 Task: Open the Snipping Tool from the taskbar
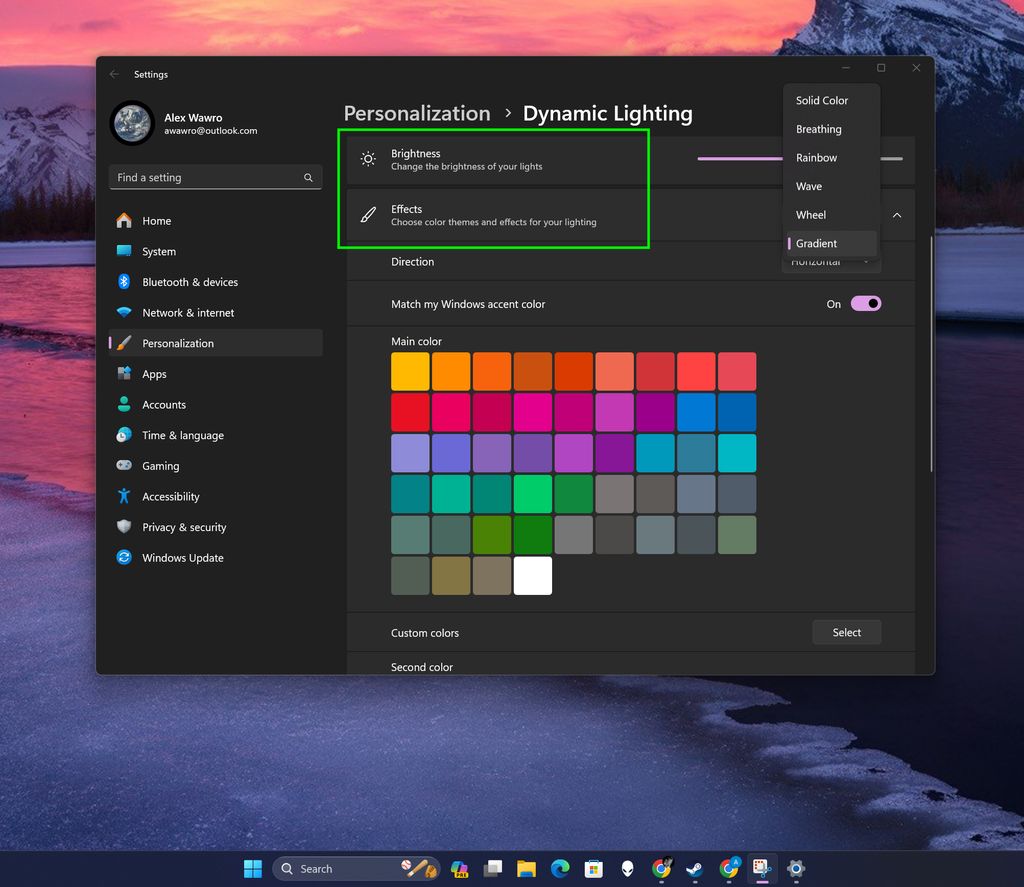point(761,868)
